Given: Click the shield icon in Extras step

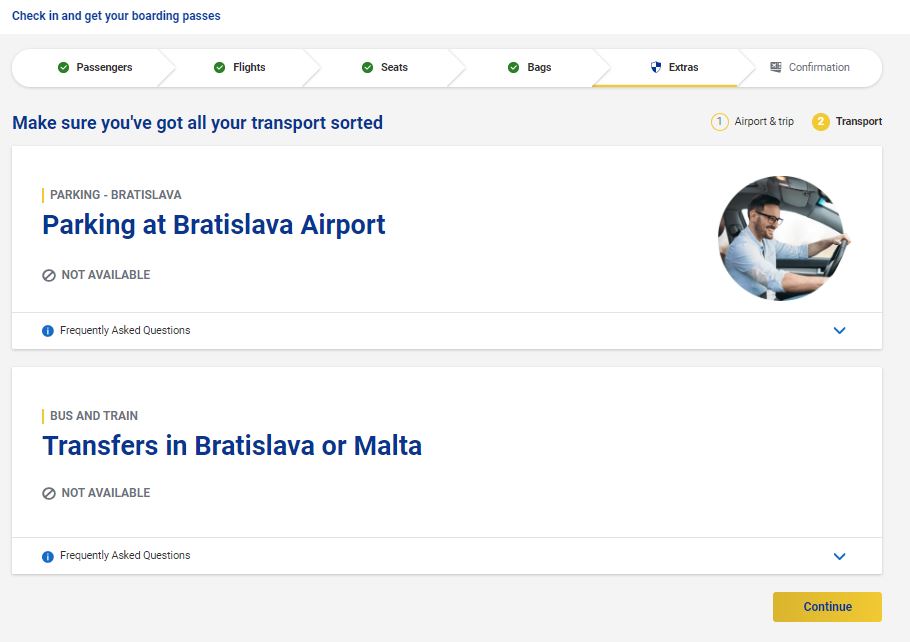Looking at the screenshot, I should pyautogui.click(x=656, y=68).
